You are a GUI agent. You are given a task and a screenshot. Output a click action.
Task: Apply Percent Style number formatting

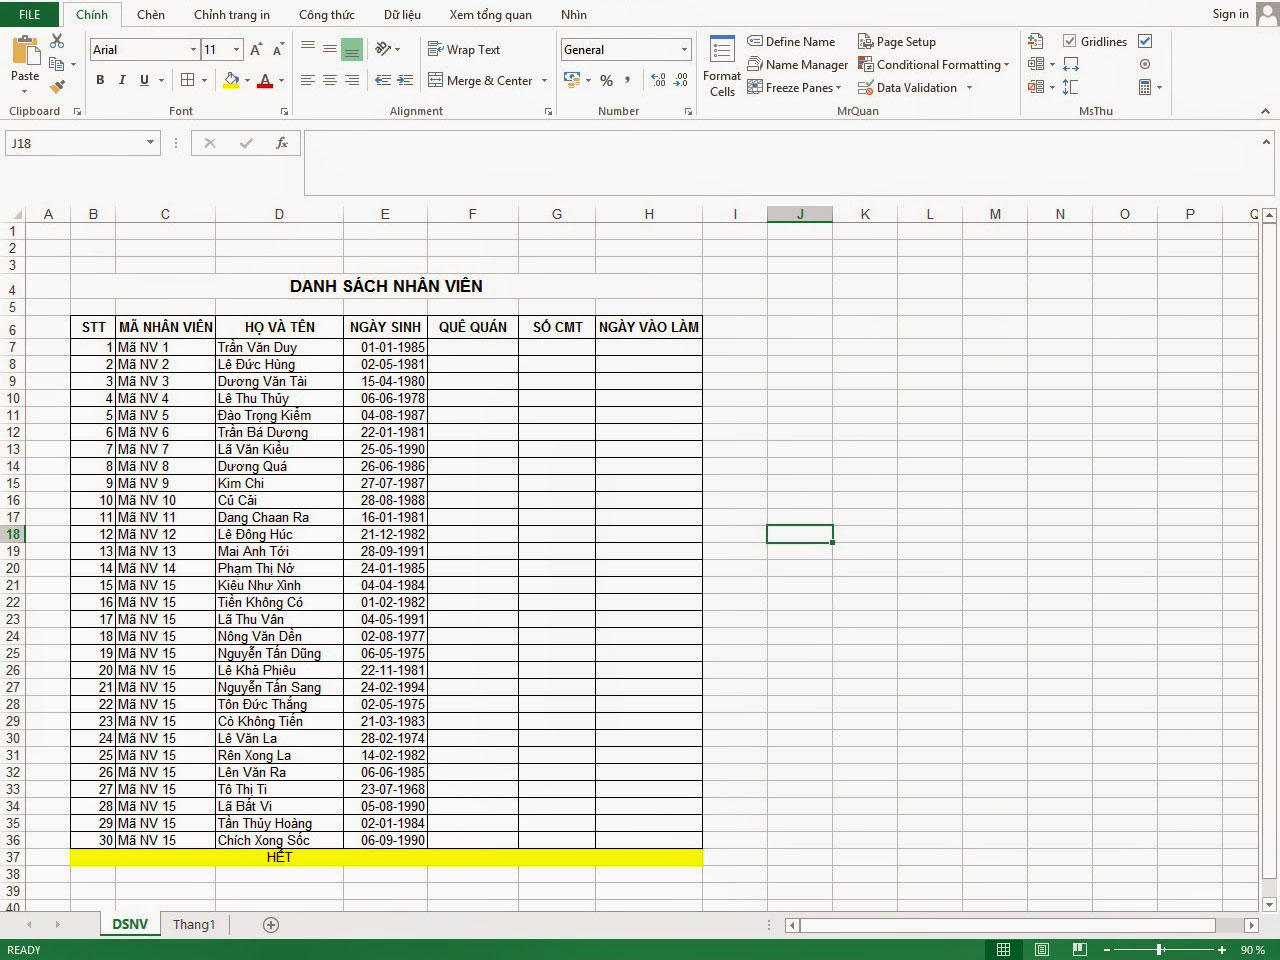coord(606,81)
